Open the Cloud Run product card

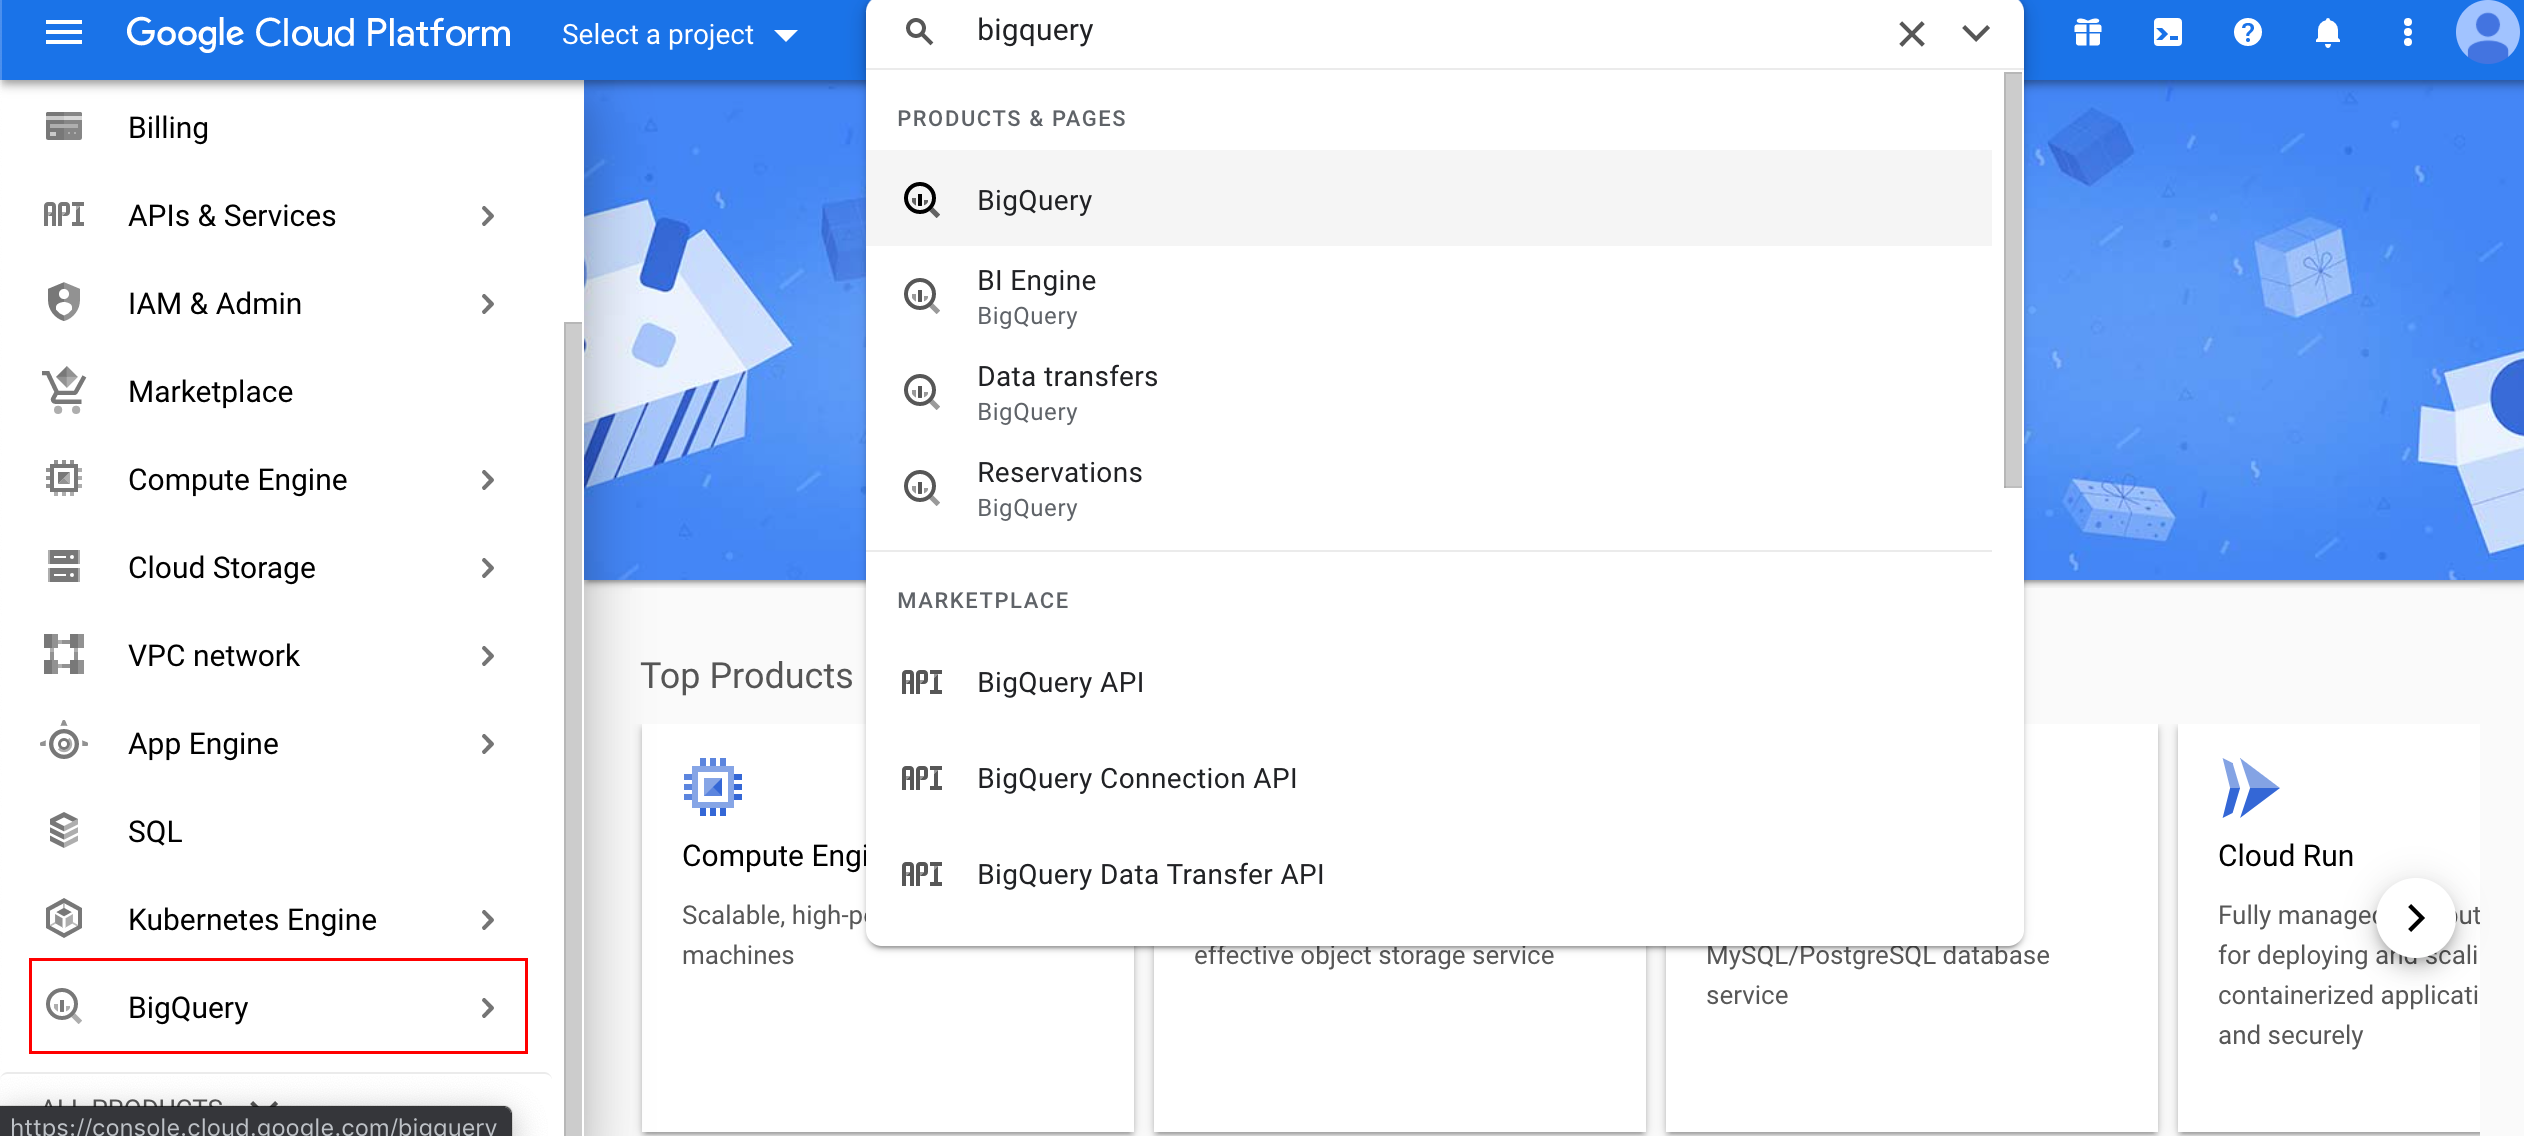coord(2330,927)
